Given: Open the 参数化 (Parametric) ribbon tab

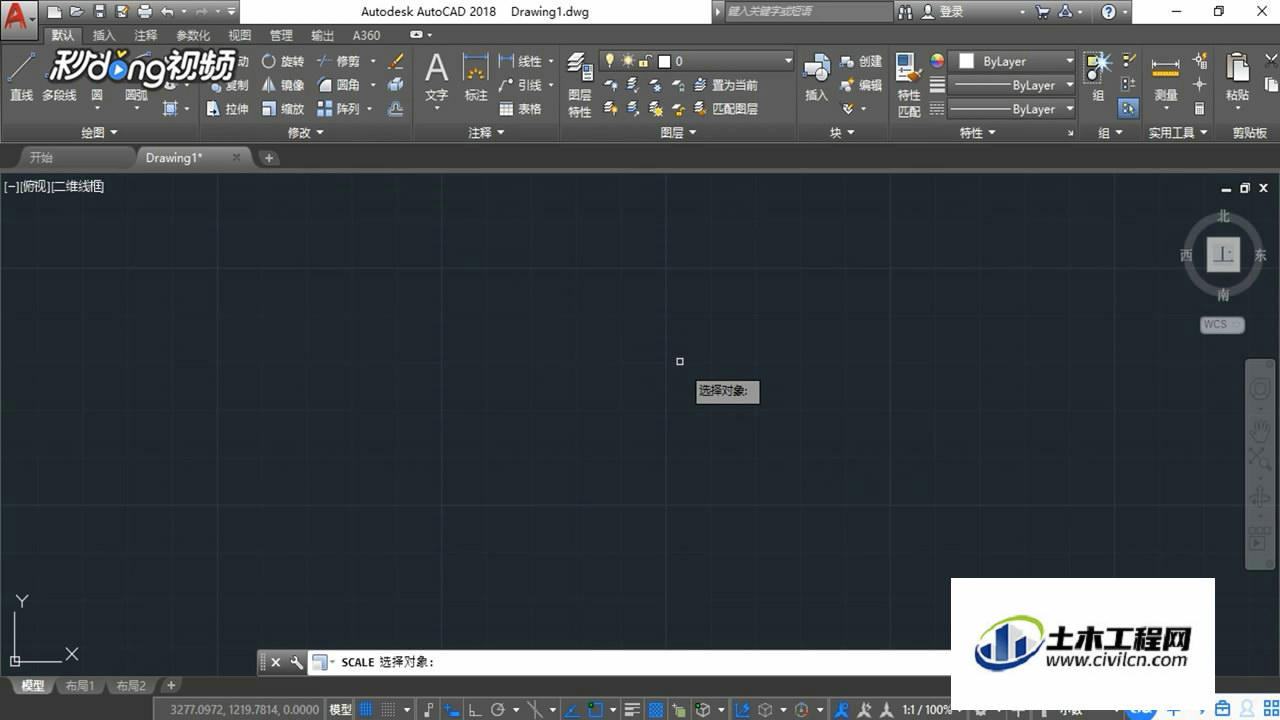Looking at the screenshot, I should click(x=193, y=35).
